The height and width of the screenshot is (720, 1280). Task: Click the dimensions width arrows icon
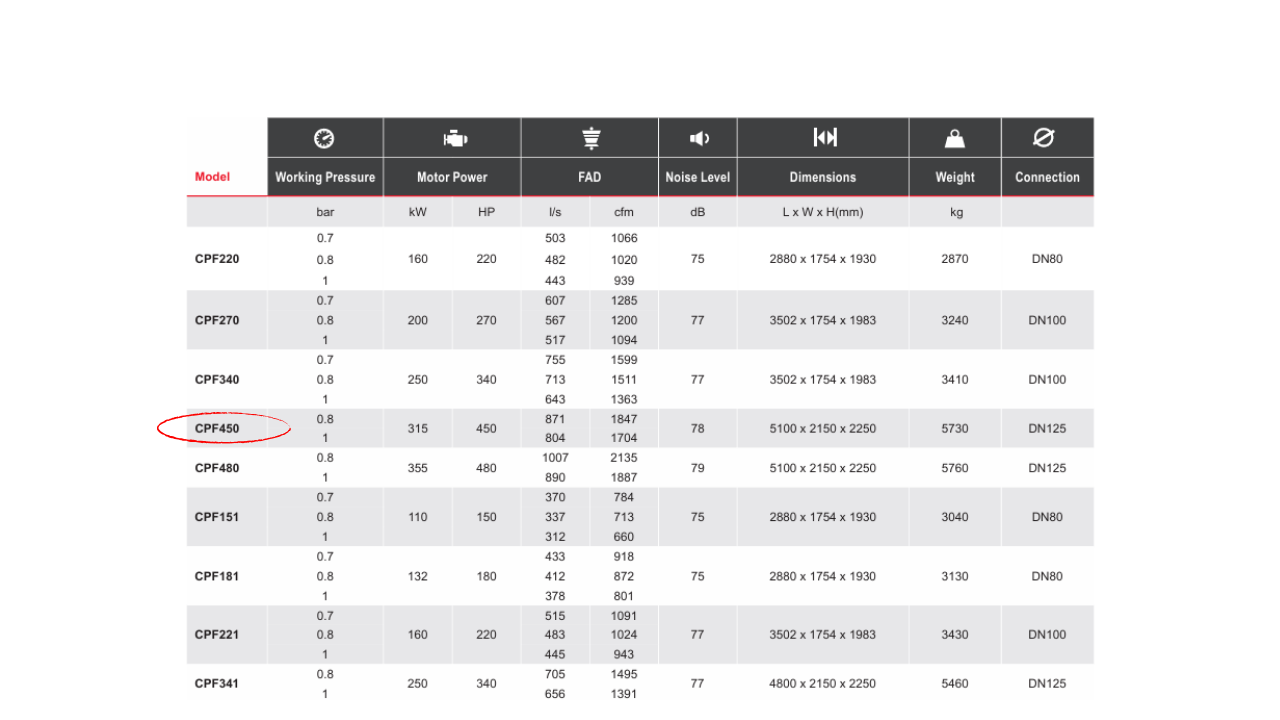(824, 138)
